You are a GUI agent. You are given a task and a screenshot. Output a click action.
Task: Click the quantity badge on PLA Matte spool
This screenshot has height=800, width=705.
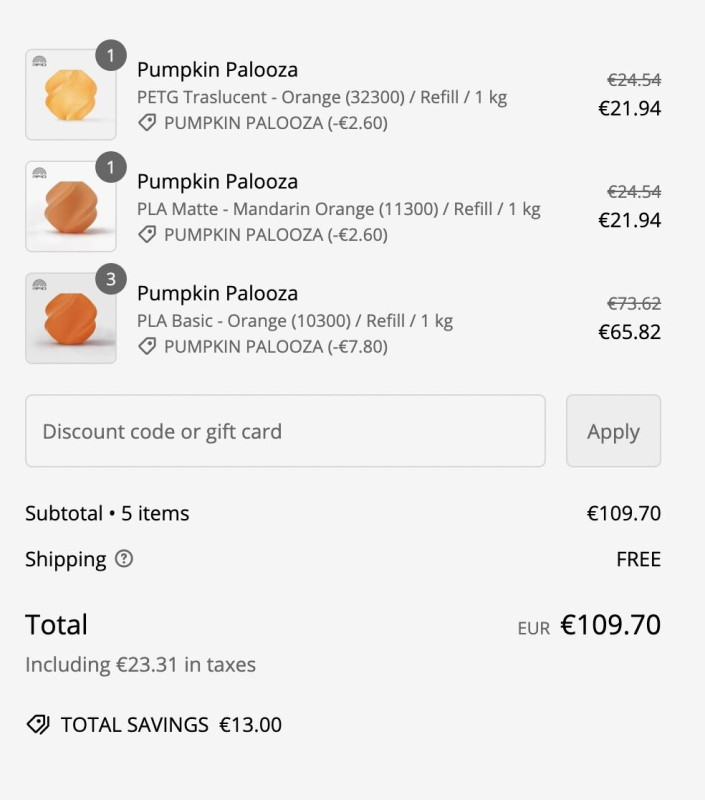111,167
